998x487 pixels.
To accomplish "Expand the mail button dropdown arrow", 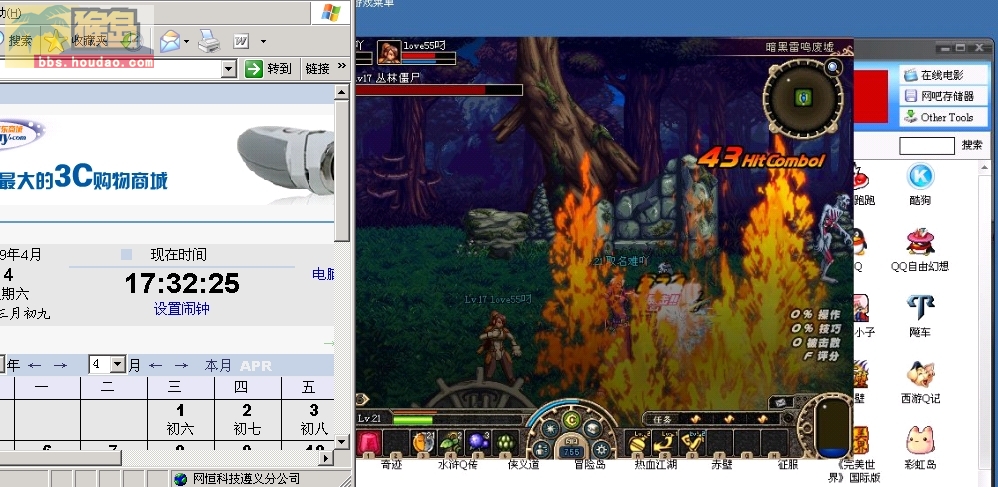I will 186,42.
